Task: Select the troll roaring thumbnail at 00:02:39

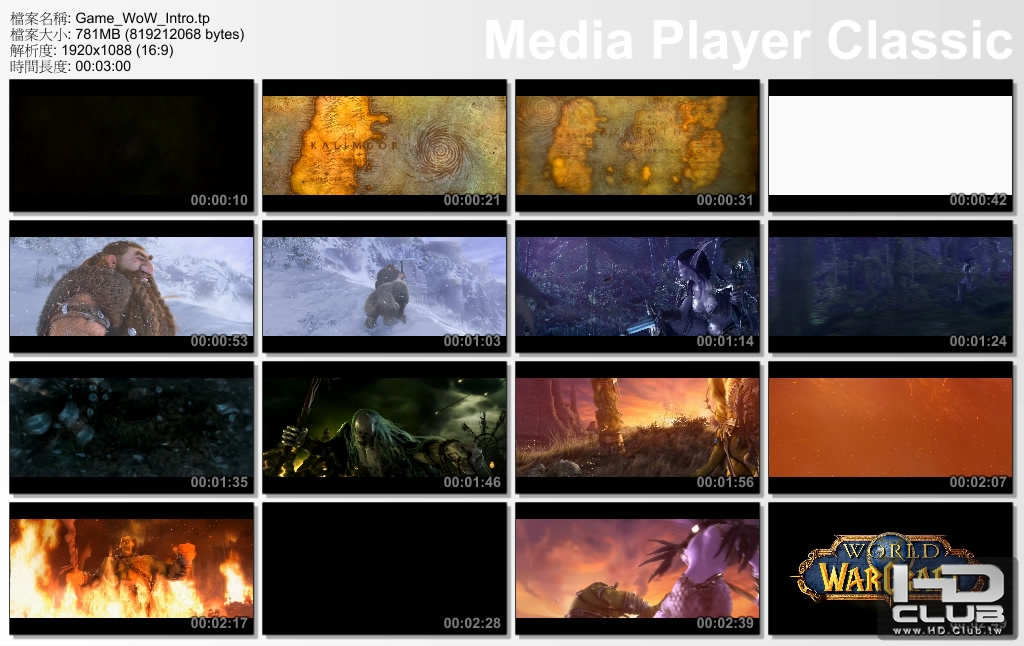Action: coord(637,568)
